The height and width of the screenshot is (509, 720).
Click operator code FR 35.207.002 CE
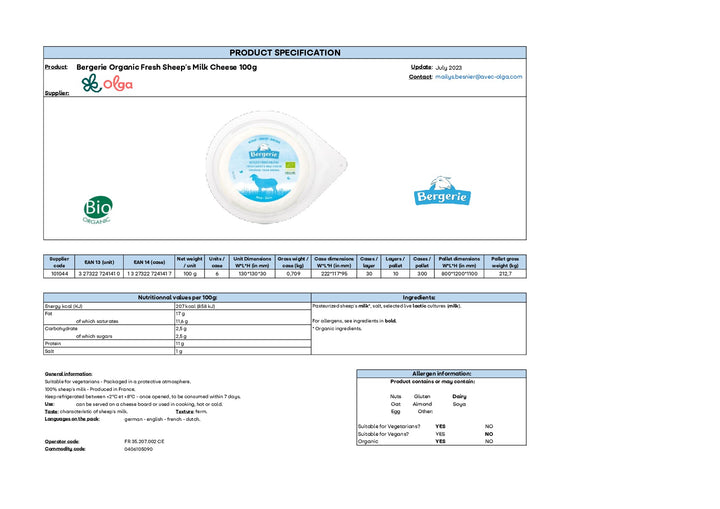point(144,441)
